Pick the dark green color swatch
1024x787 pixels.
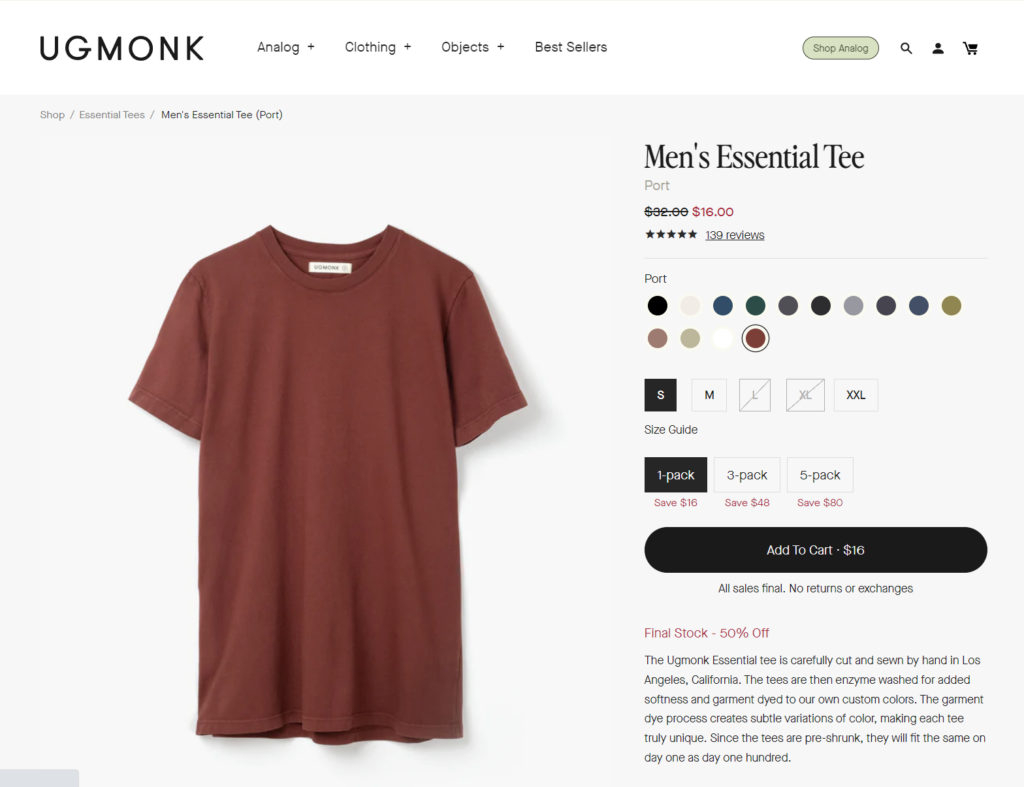coord(756,306)
